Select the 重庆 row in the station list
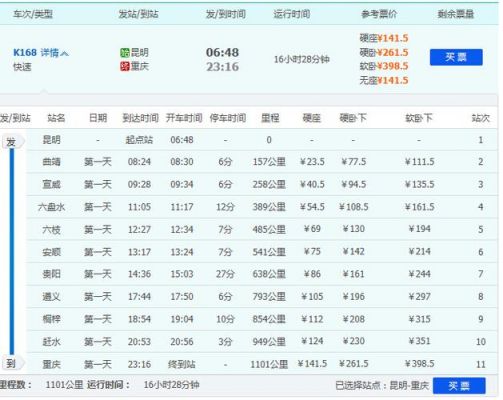This screenshot has height=400, width=503. [x=262, y=364]
